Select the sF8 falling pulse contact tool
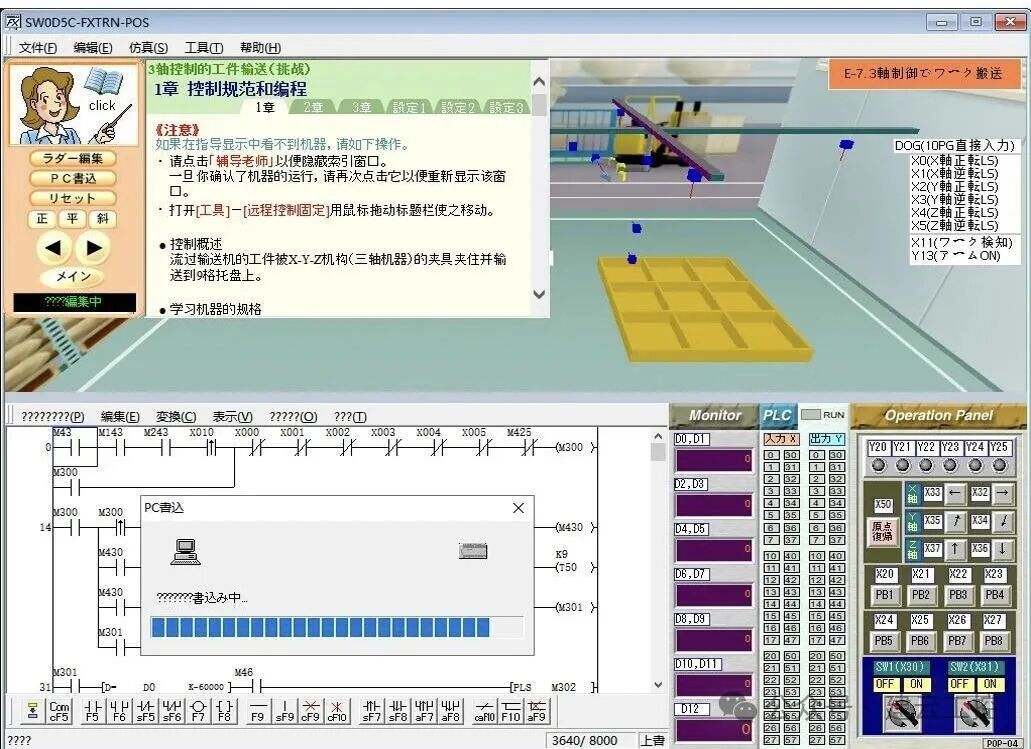 click(x=398, y=711)
